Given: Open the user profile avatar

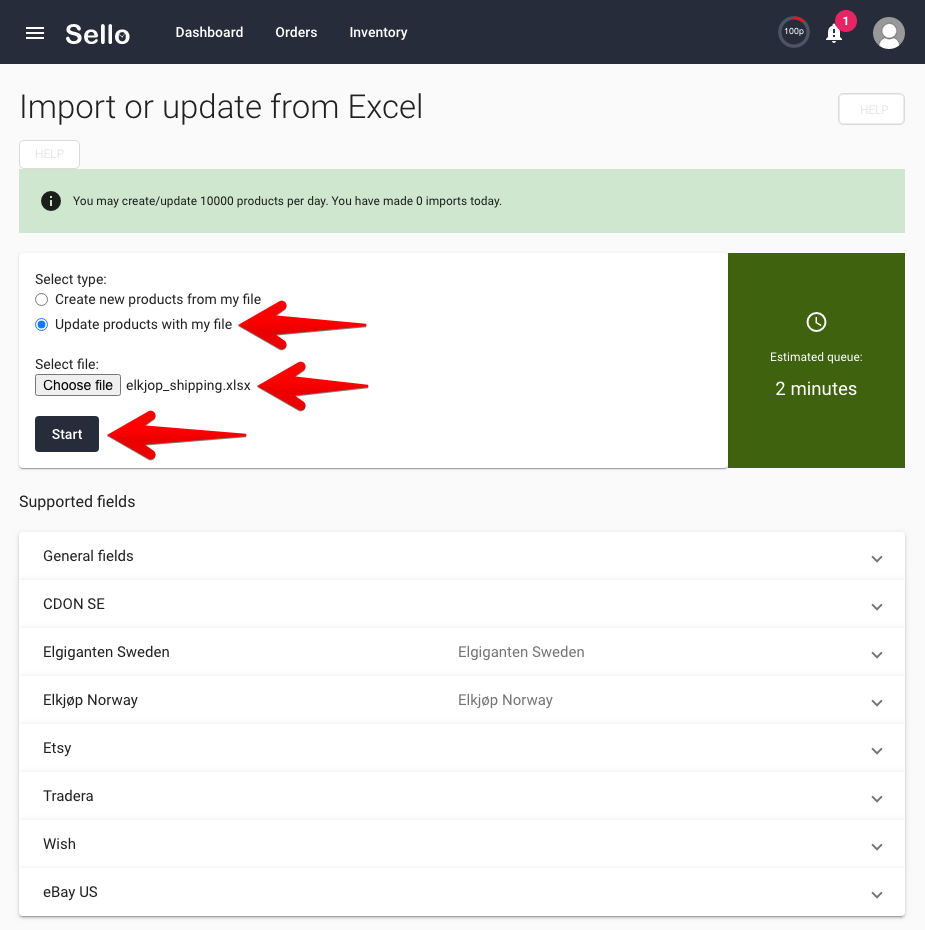Looking at the screenshot, I should (x=888, y=33).
